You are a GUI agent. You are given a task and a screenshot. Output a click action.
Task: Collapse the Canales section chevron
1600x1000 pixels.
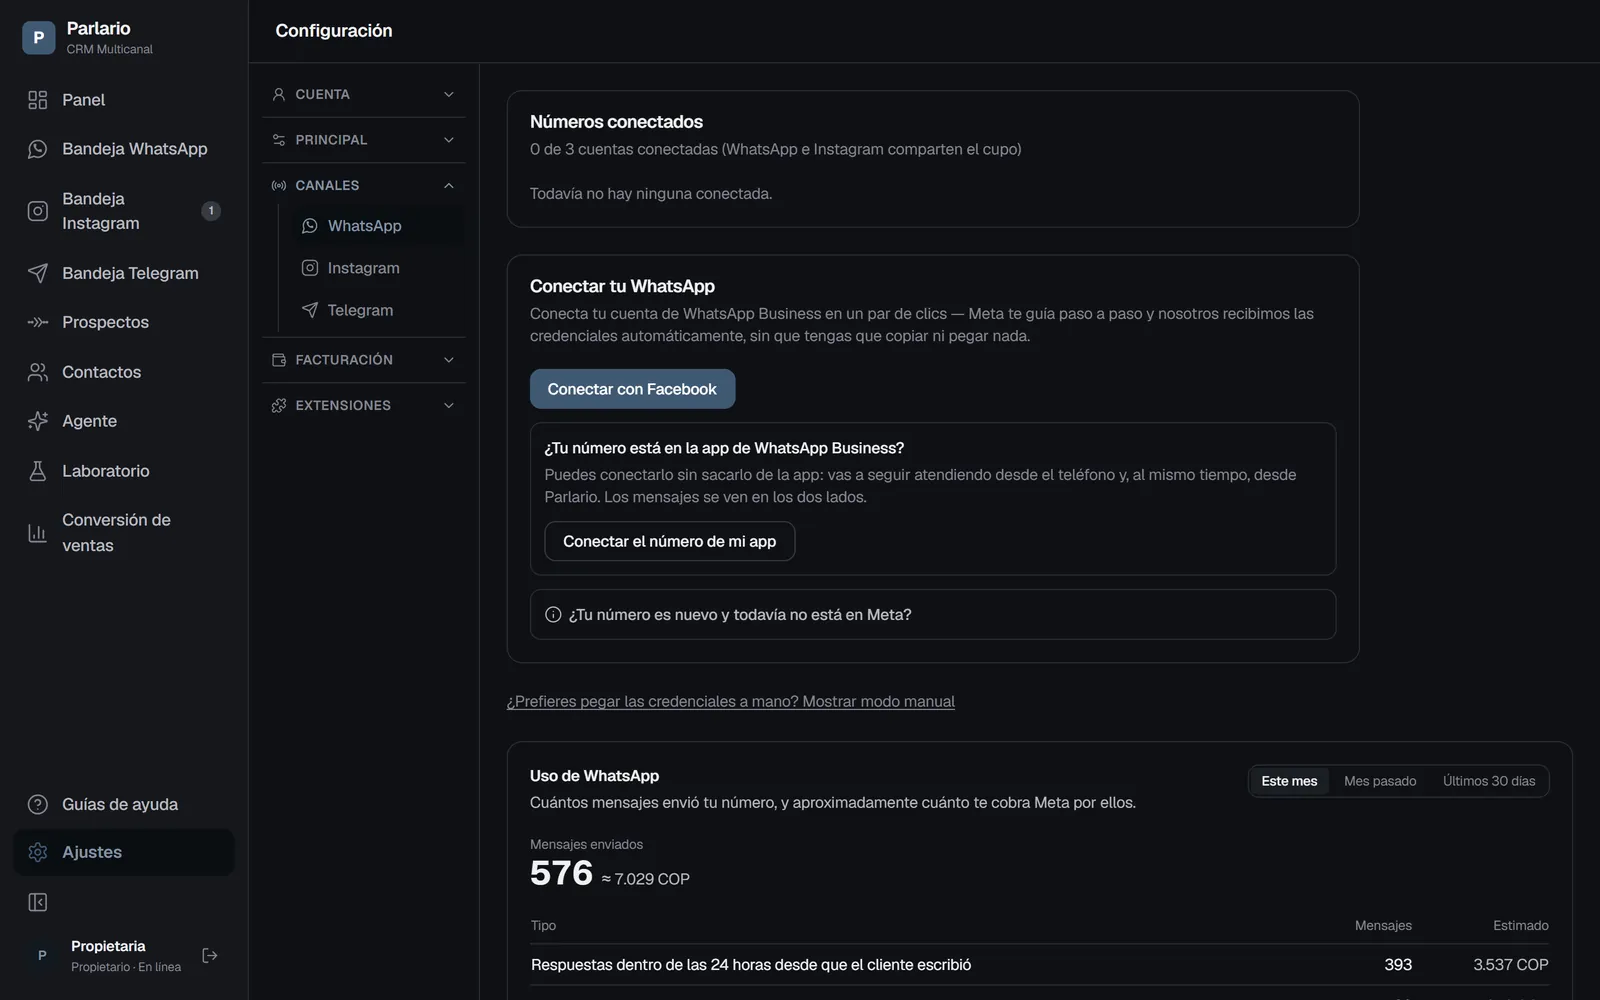449,185
